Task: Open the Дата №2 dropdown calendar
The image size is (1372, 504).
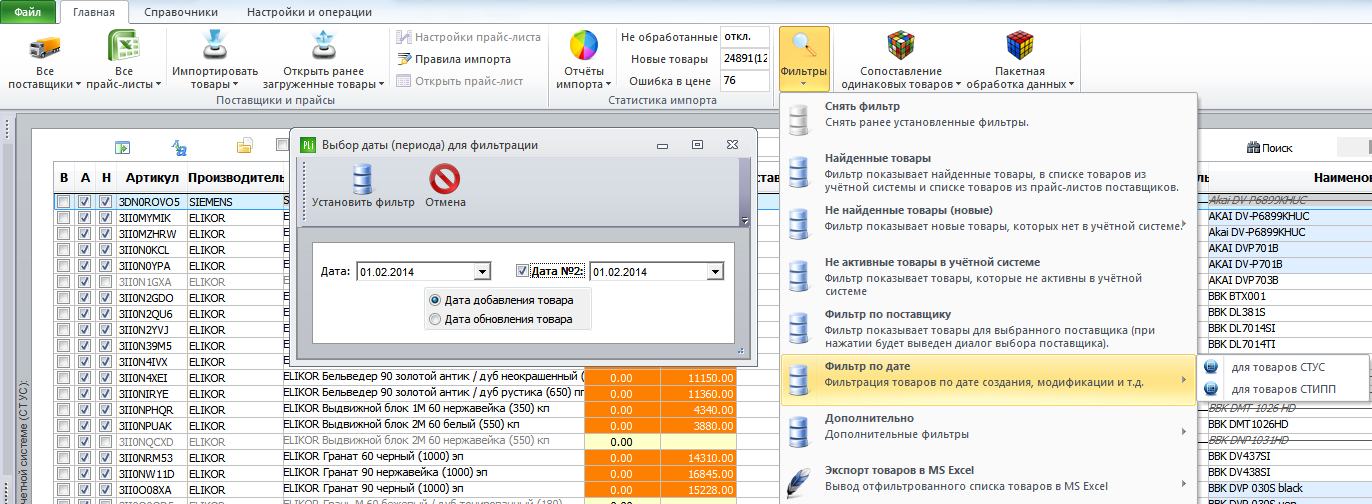Action: pyautogui.click(x=714, y=271)
